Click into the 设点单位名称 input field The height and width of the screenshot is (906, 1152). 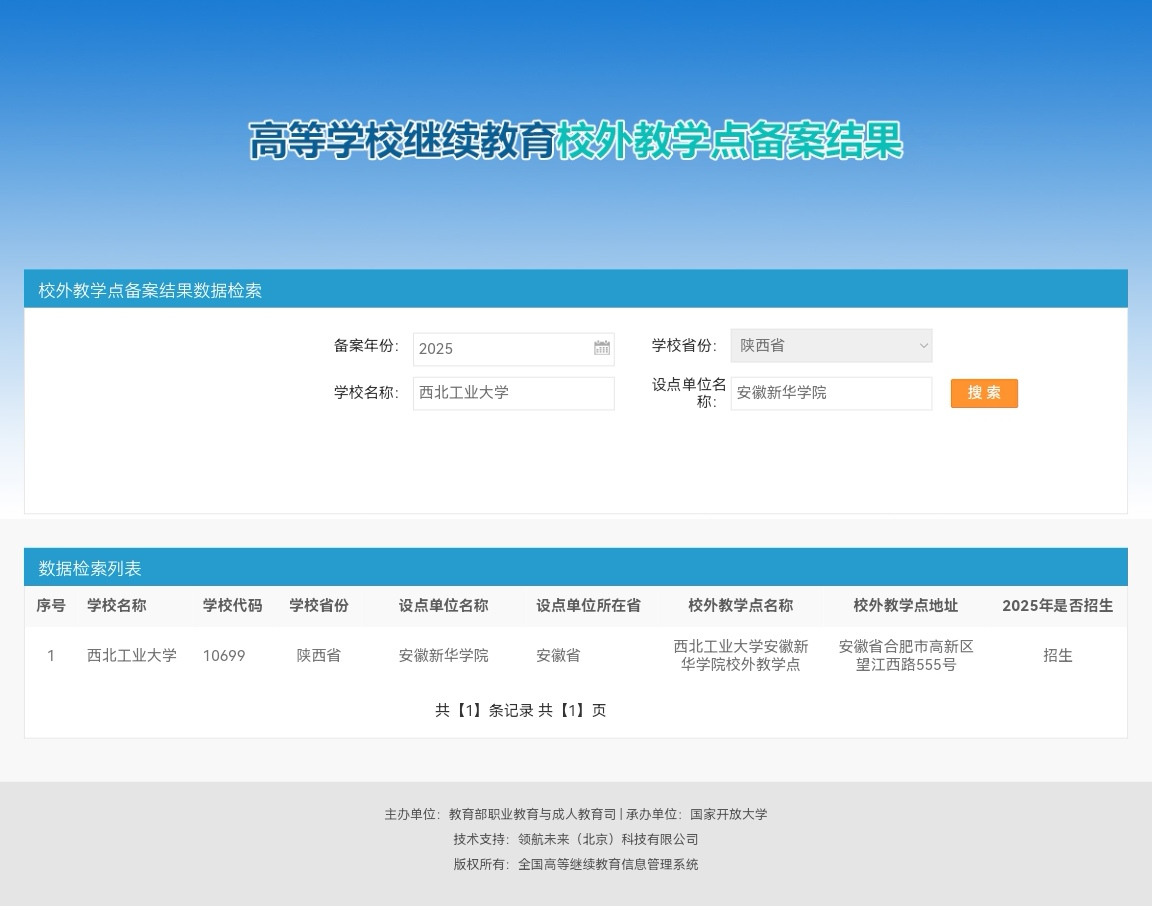click(831, 393)
